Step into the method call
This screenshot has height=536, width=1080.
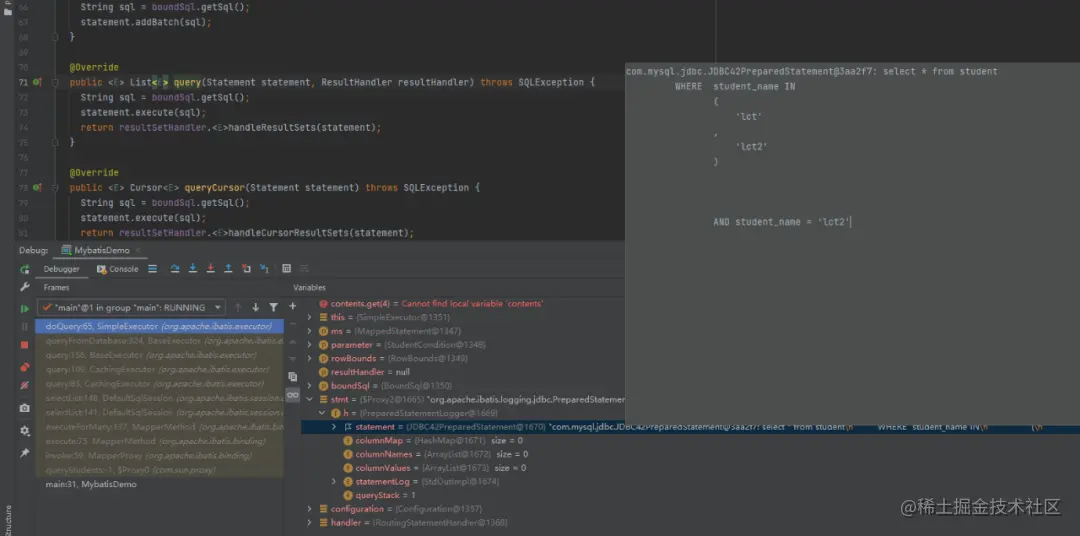click(x=193, y=269)
